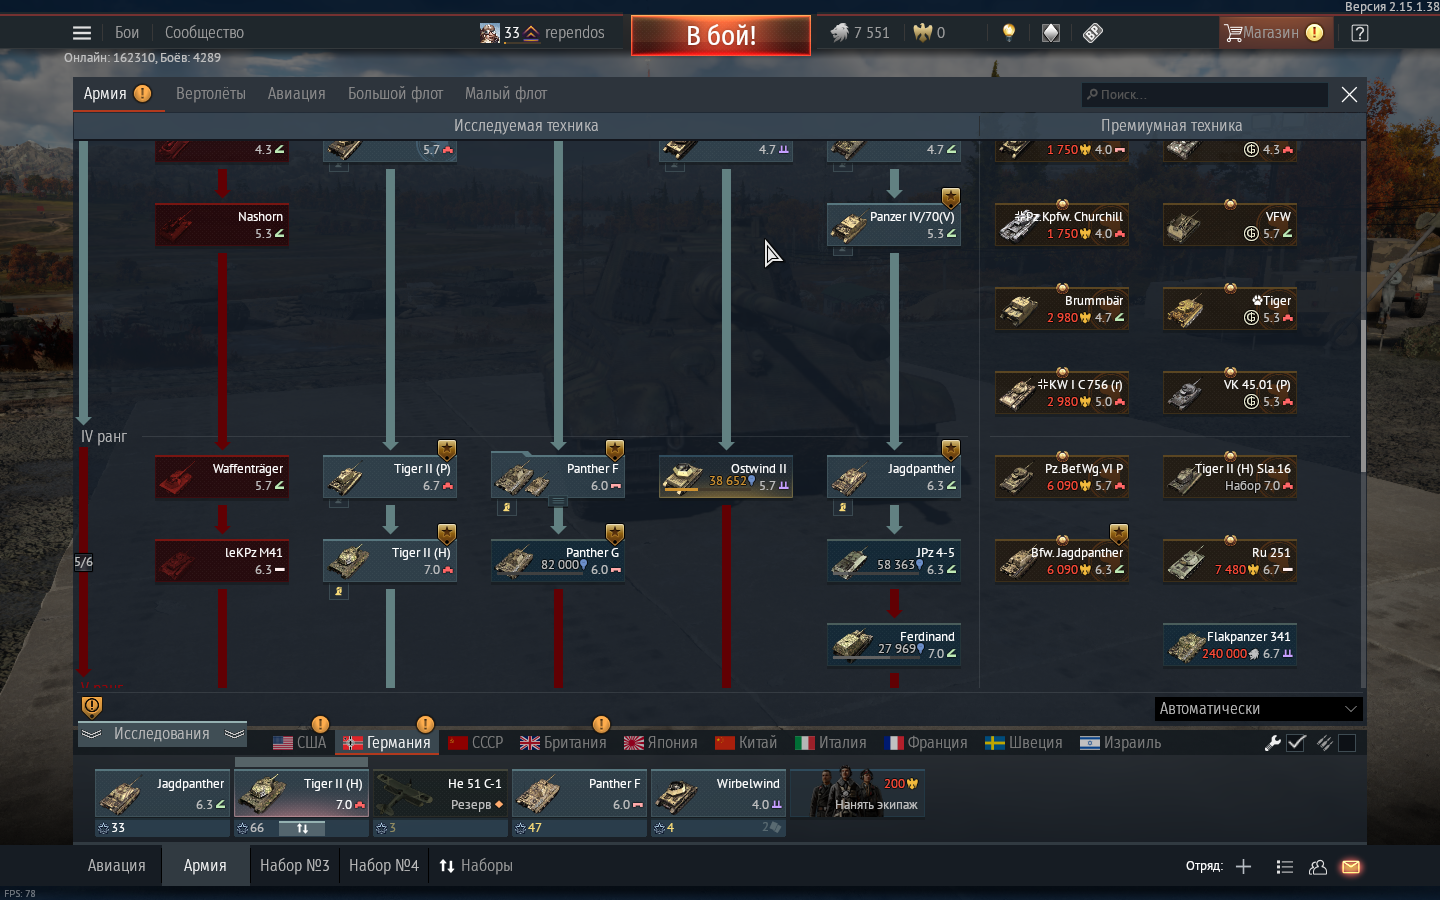Select the Tiger II (P) tank
The height and width of the screenshot is (900, 1440).
(x=390, y=477)
